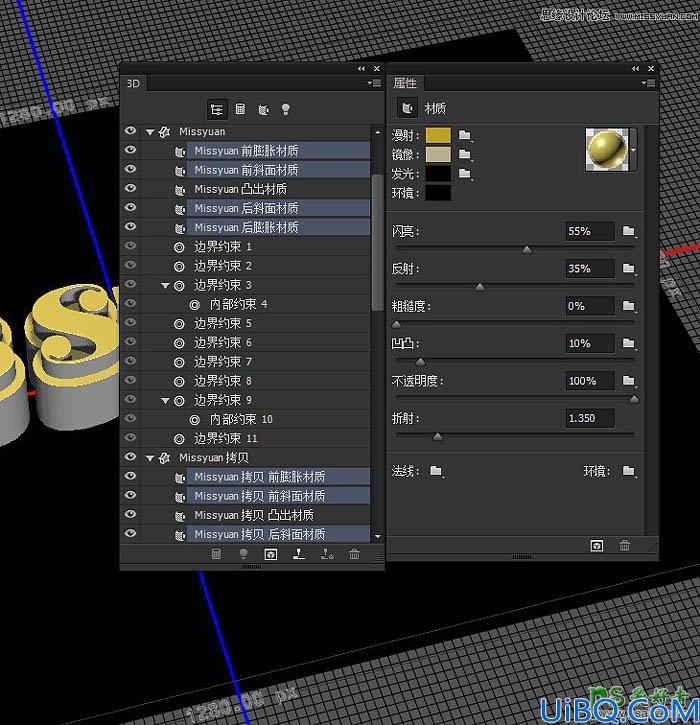The image size is (700, 725).
Task: Hide Missyuan 拷贝 前膨胀材质
Action: click(130, 476)
